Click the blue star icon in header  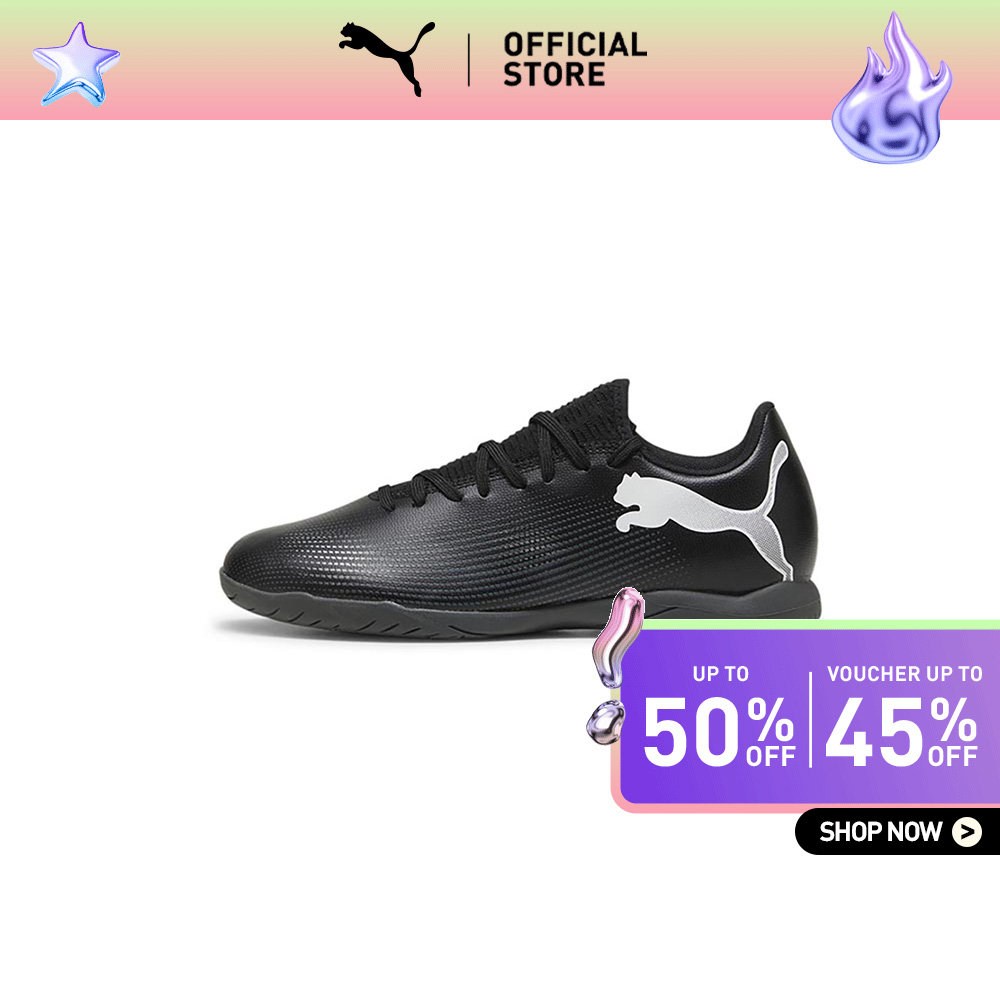[77, 64]
